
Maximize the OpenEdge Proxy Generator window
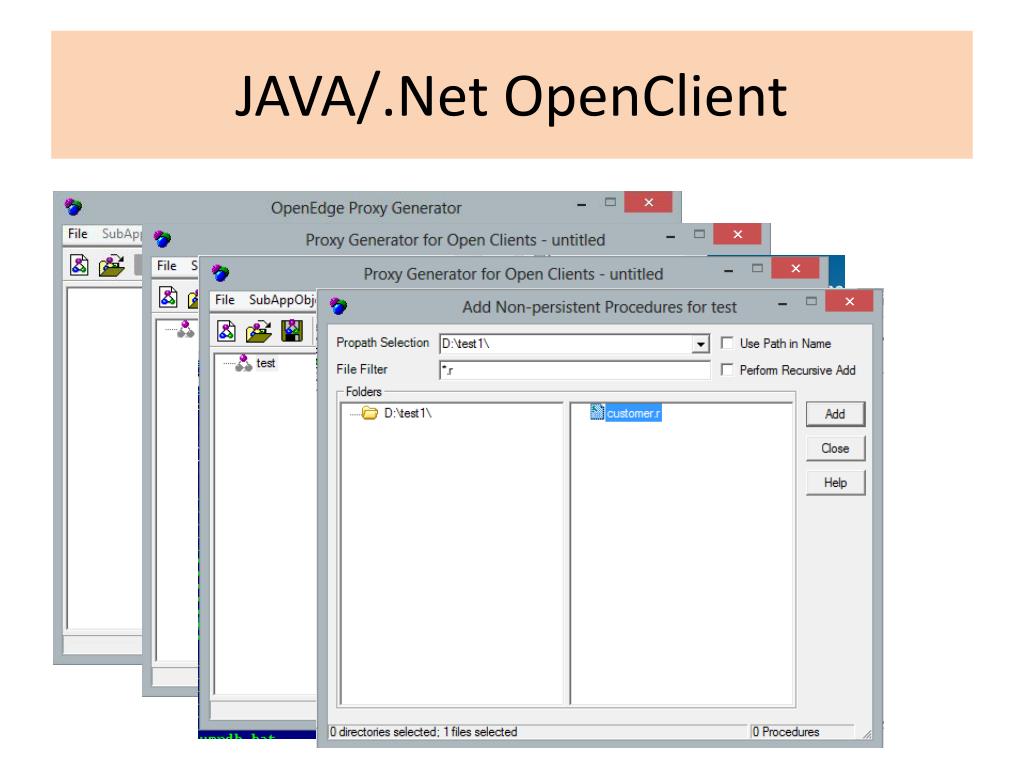[610, 202]
